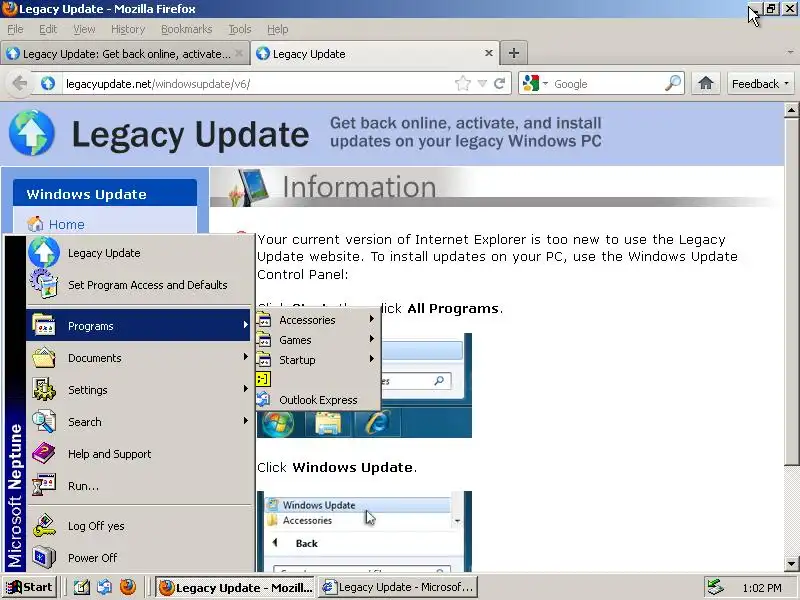Click the taskbar clock showing 1:02 PM
800x600 pixels.
[x=762, y=588]
